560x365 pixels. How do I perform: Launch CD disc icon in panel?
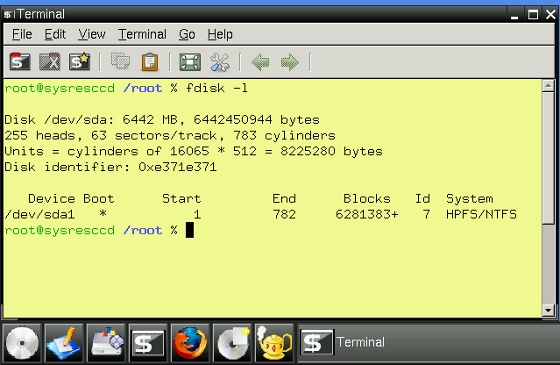pos(22,343)
